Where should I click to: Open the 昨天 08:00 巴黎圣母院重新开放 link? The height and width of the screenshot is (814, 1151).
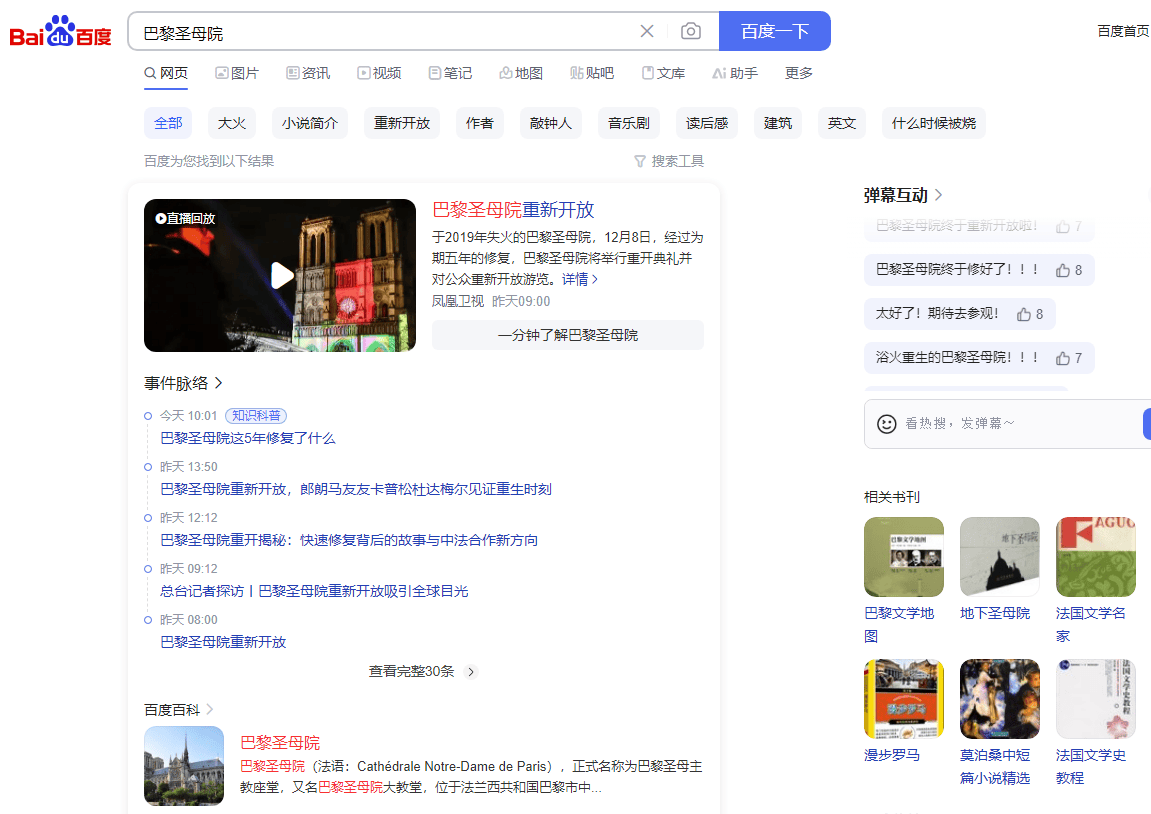click(x=223, y=642)
